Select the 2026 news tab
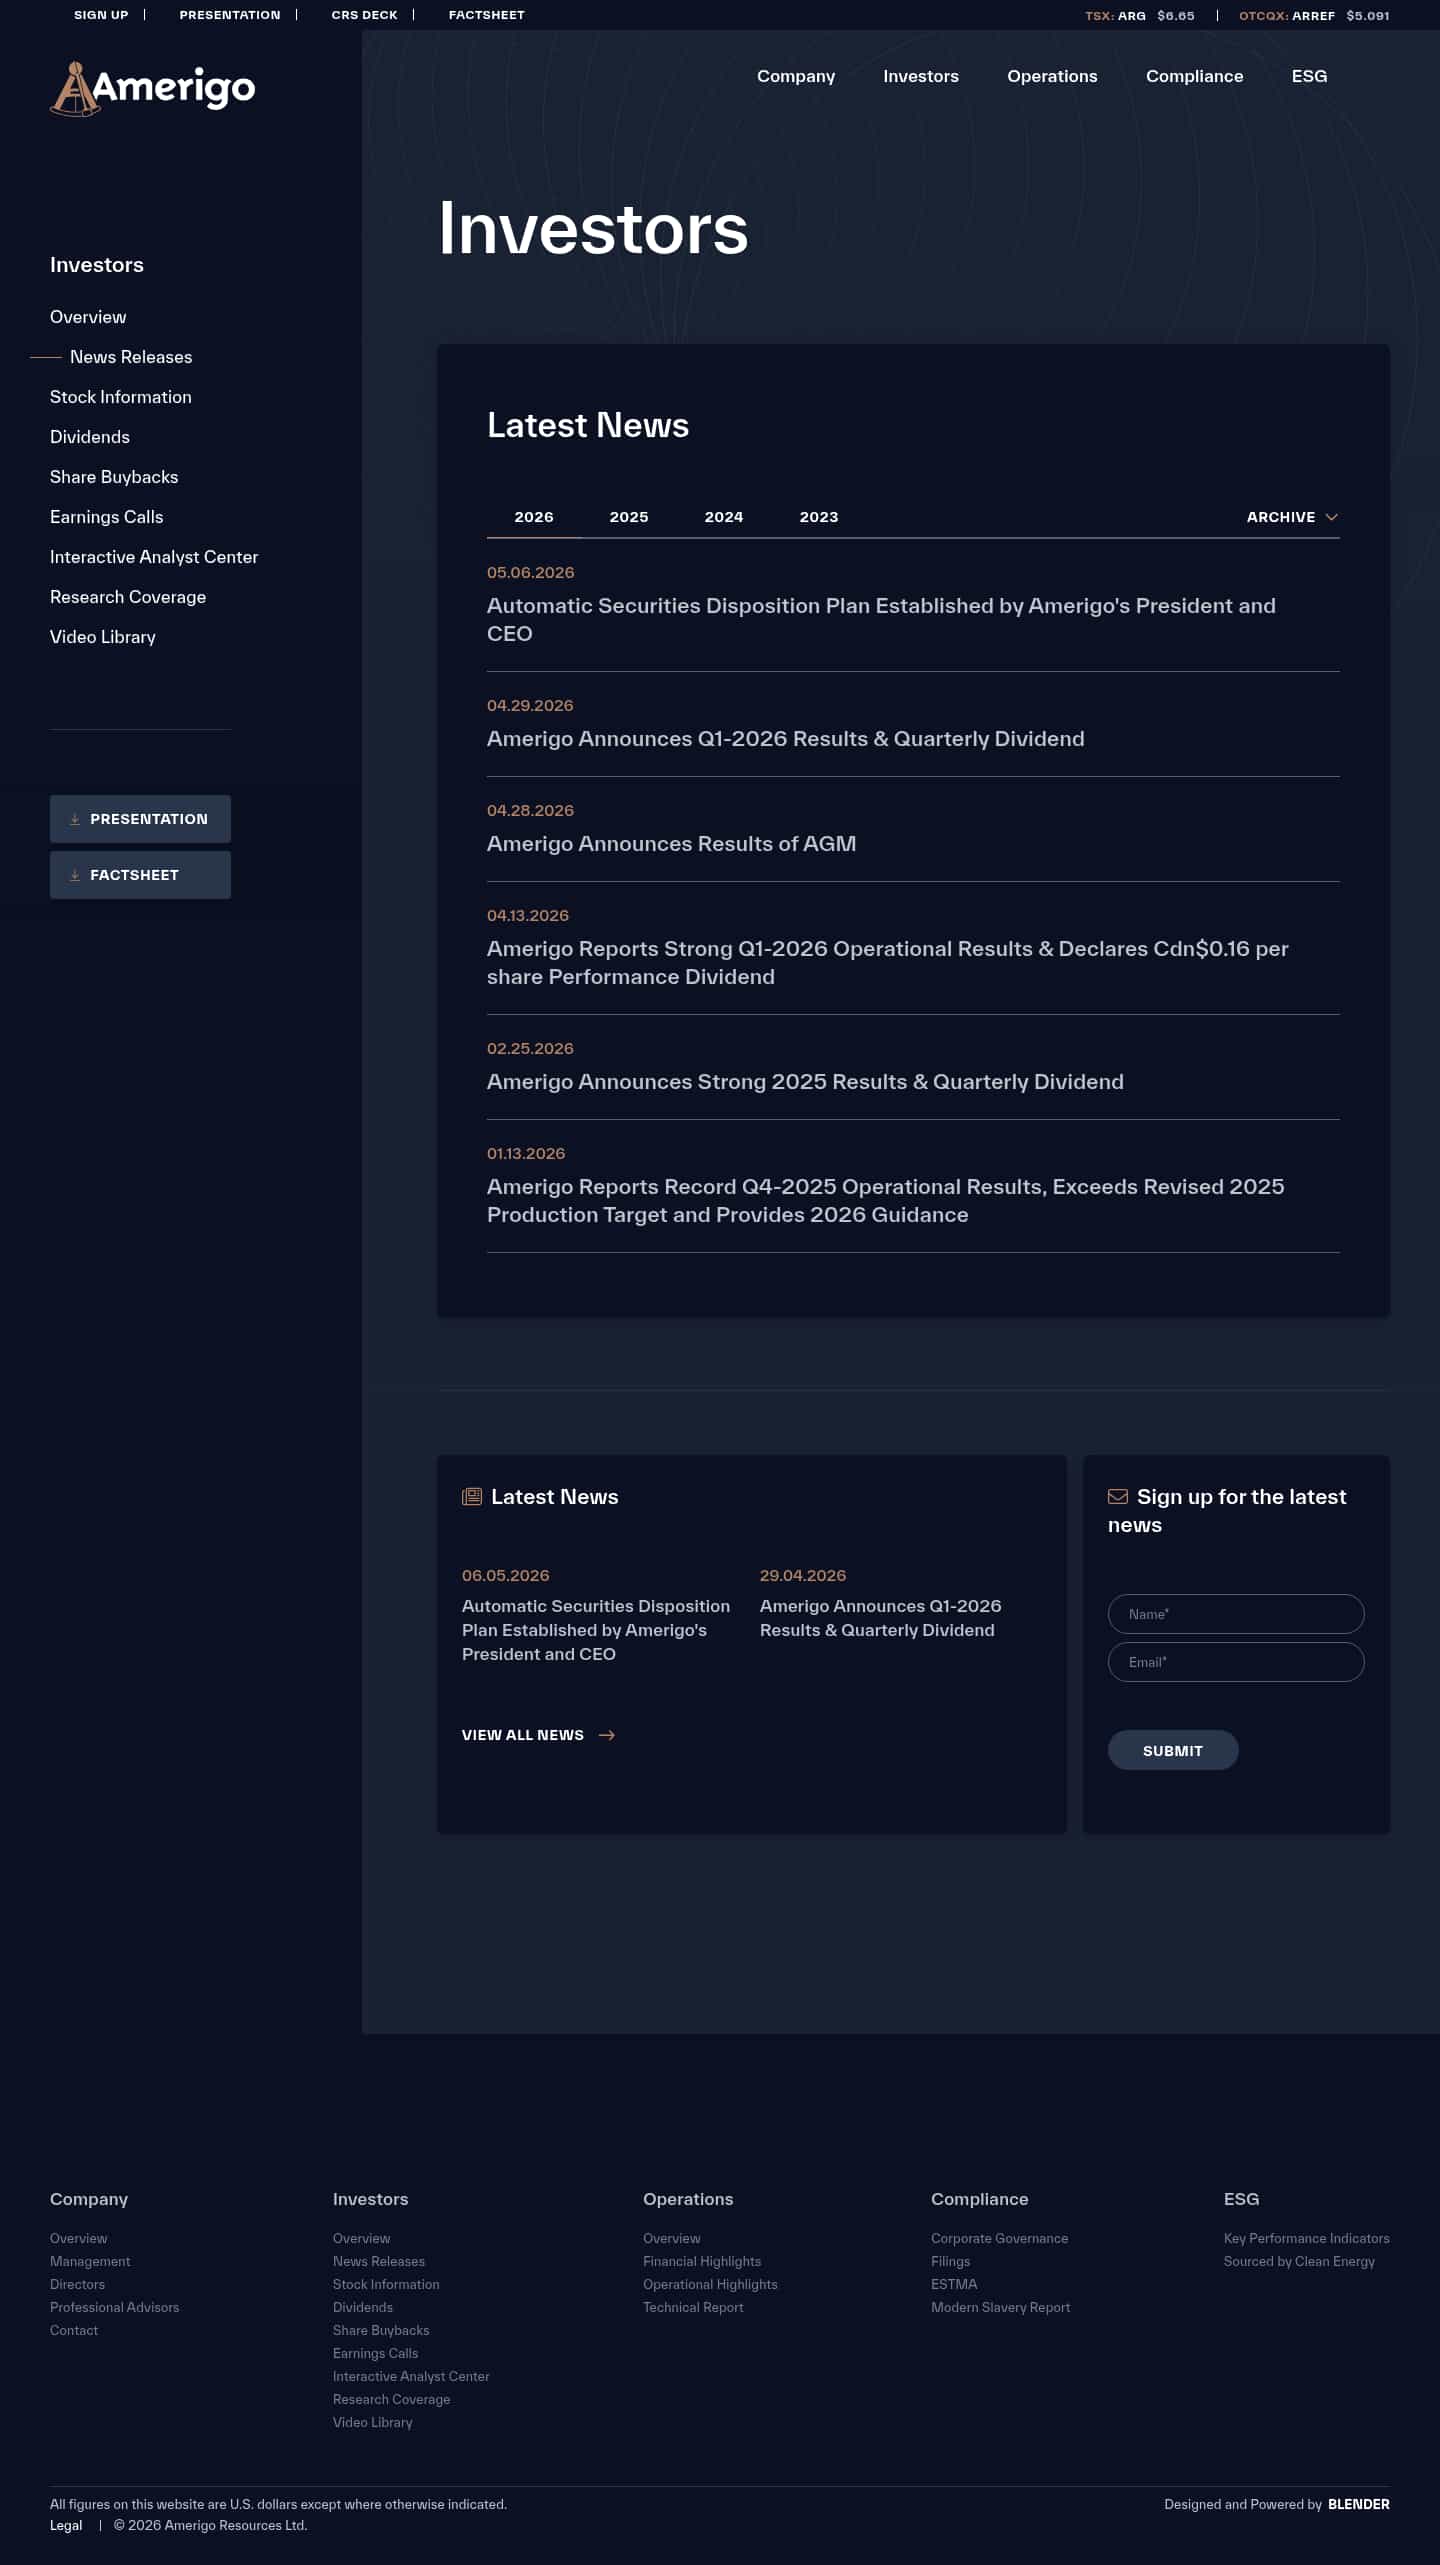The width and height of the screenshot is (1440, 2565). point(534,517)
